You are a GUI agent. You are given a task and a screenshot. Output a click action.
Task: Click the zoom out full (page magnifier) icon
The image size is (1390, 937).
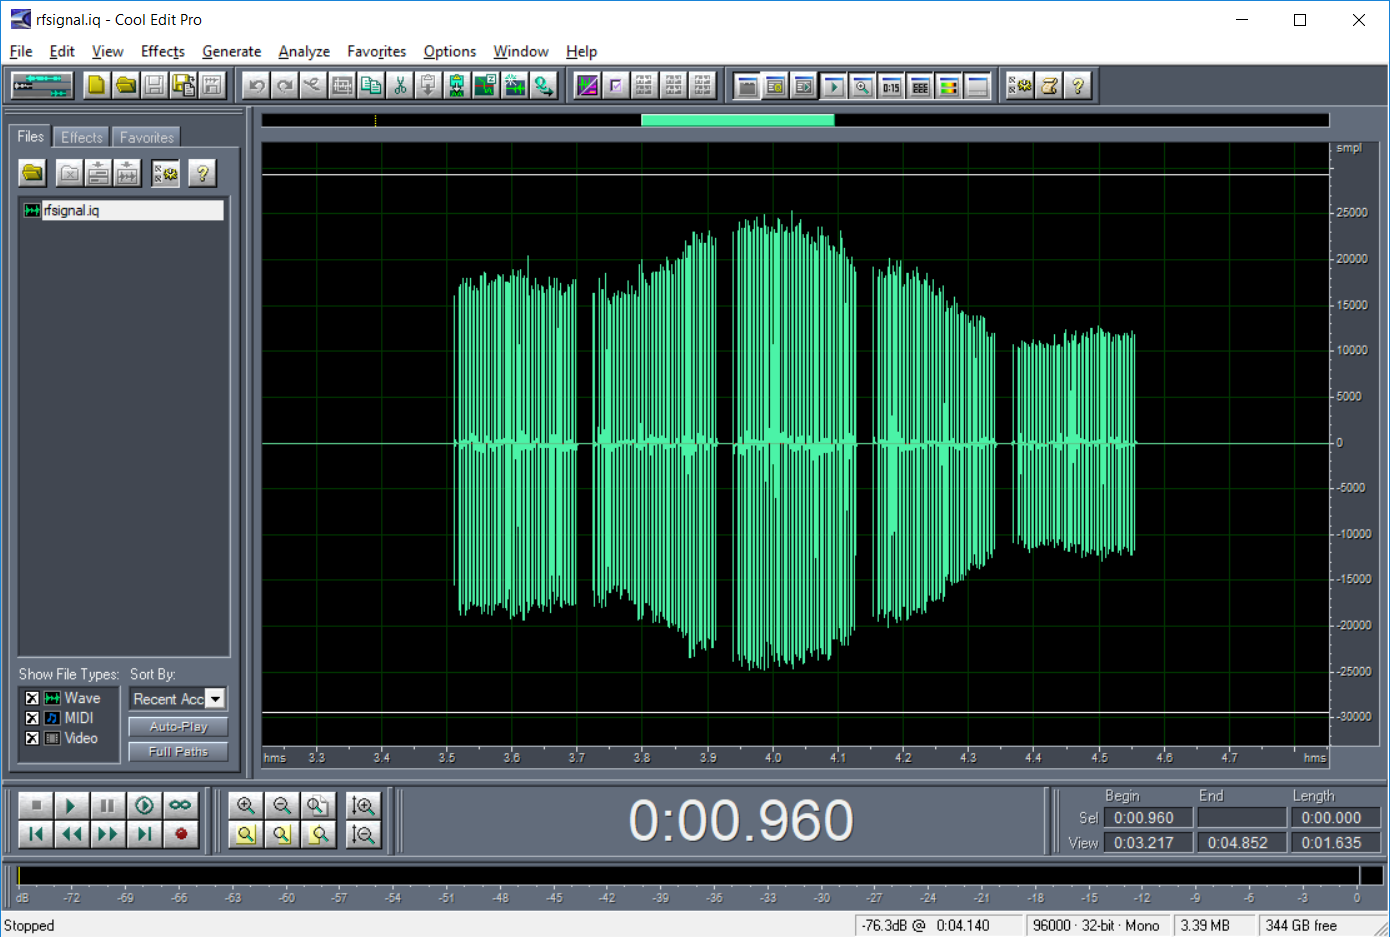318,805
